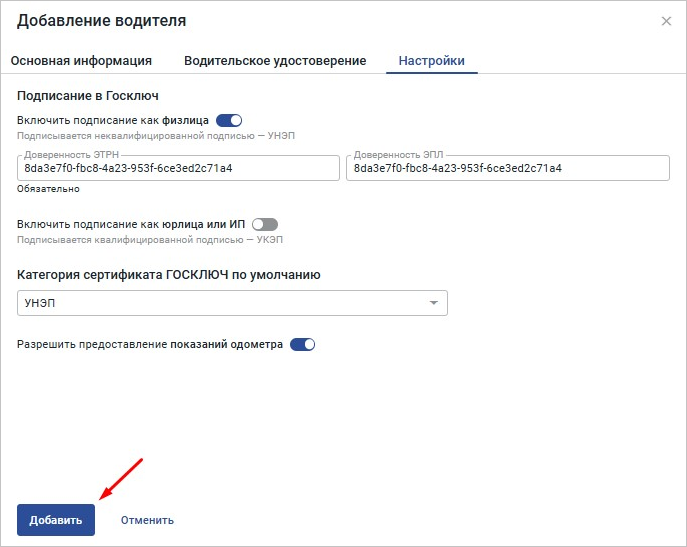Close the Добавление водителя dialog
Image resolution: width=687 pixels, height=547 pixels.
tap(666, 21)
